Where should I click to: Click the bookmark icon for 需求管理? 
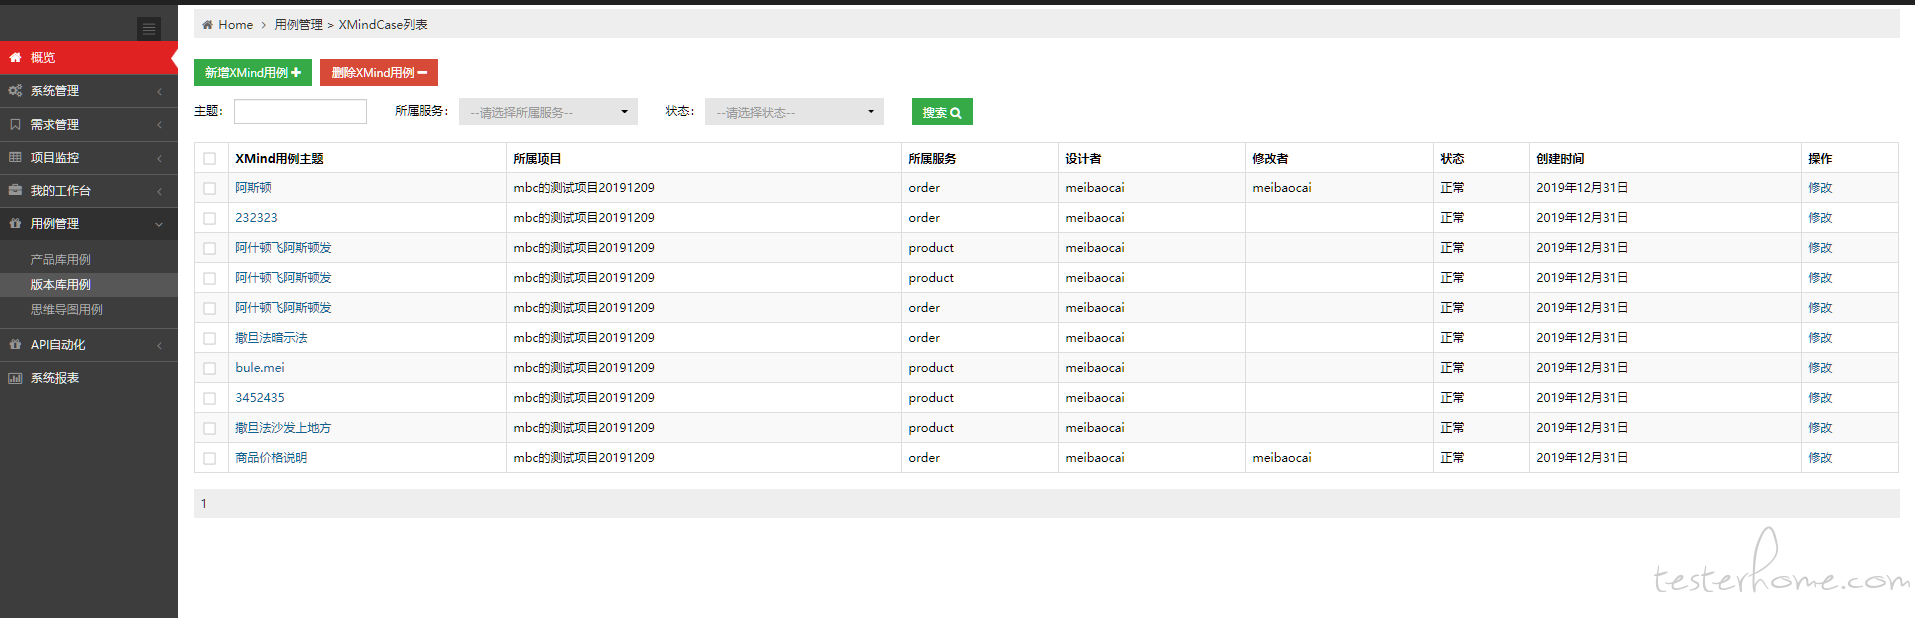coord(15,124)
